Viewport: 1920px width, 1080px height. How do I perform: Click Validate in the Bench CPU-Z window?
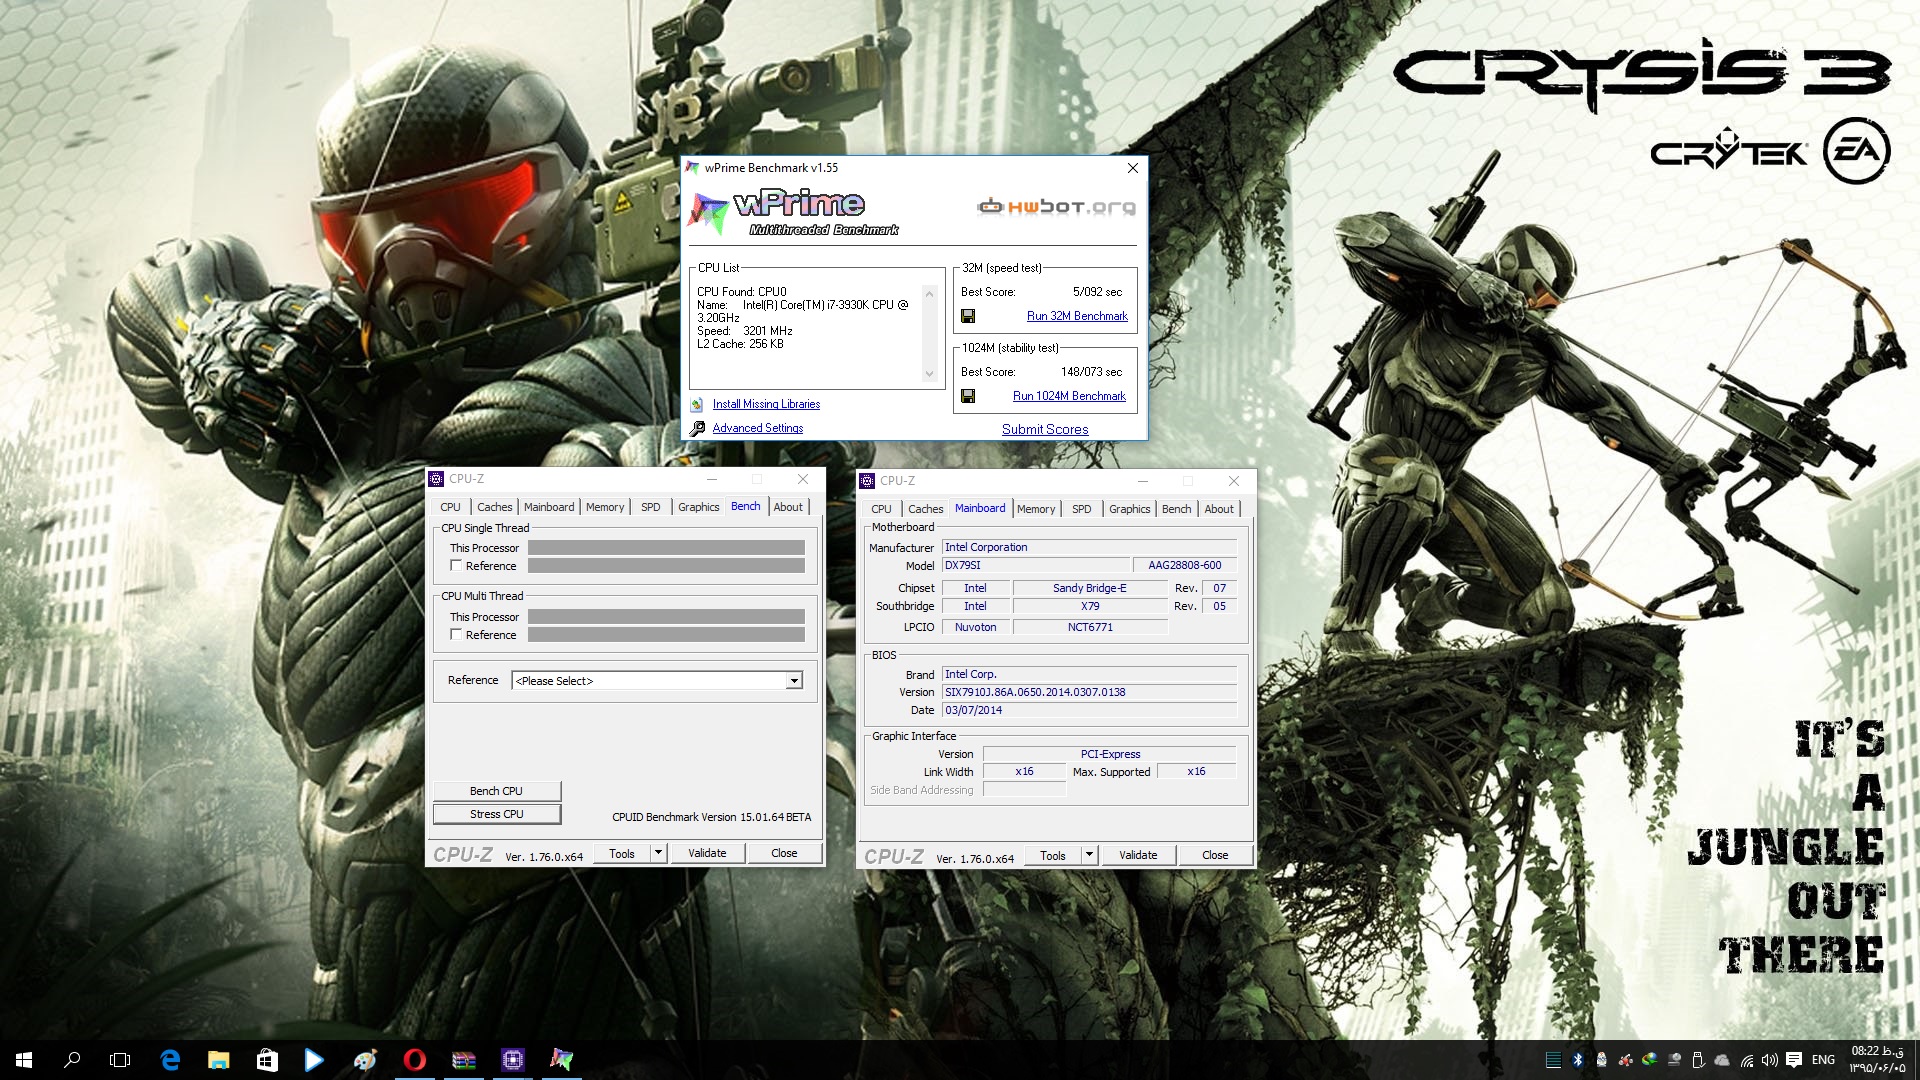pos(707,853)
